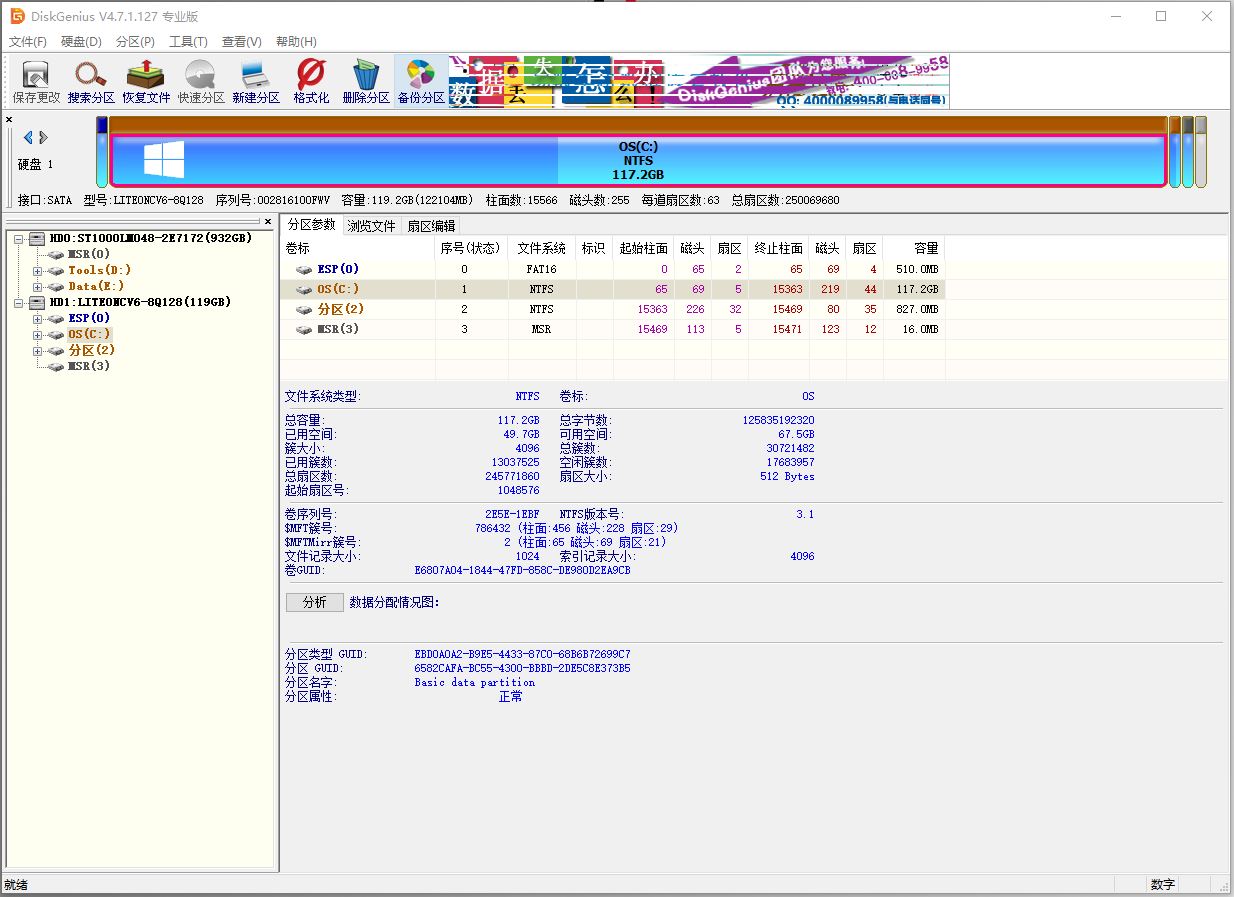Click the 510.0MB capacity cell
Viewport: 1234px width, 897px height.
click(916, 269)
